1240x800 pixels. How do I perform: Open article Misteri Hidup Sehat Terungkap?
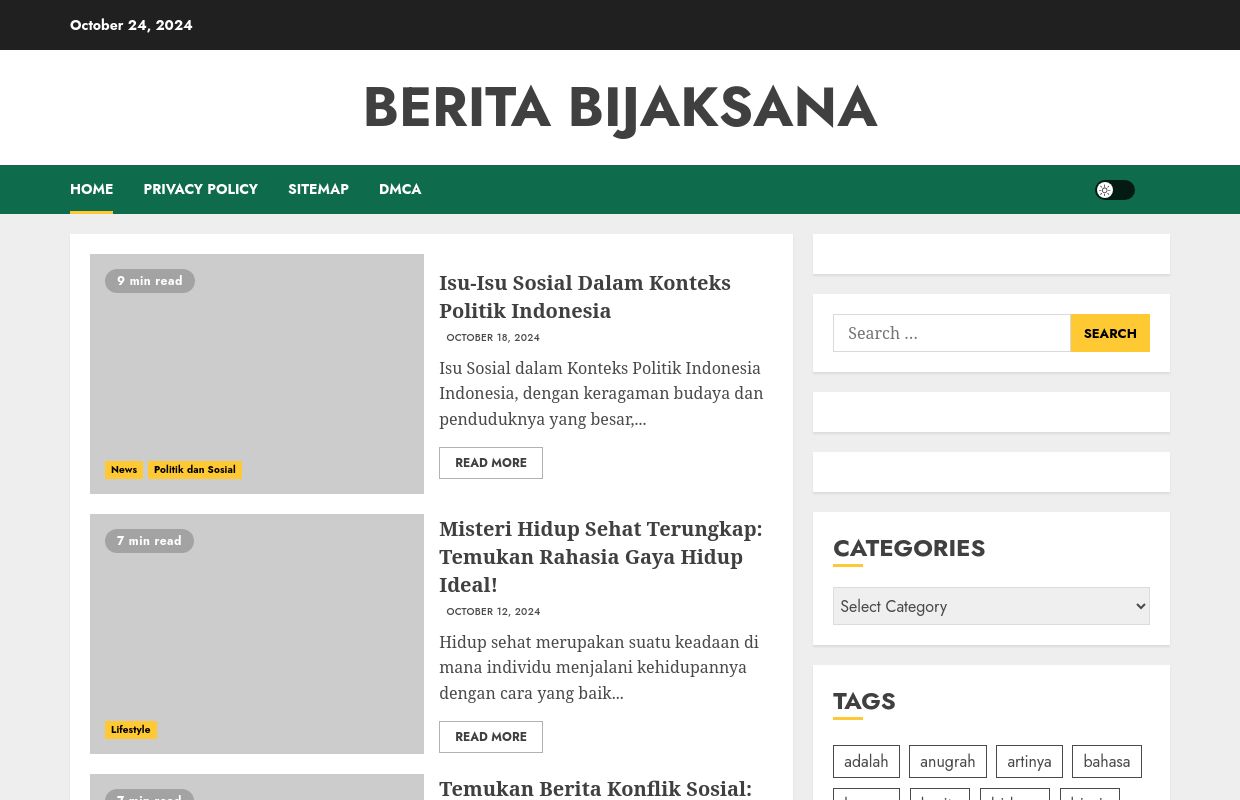point(601,557)
